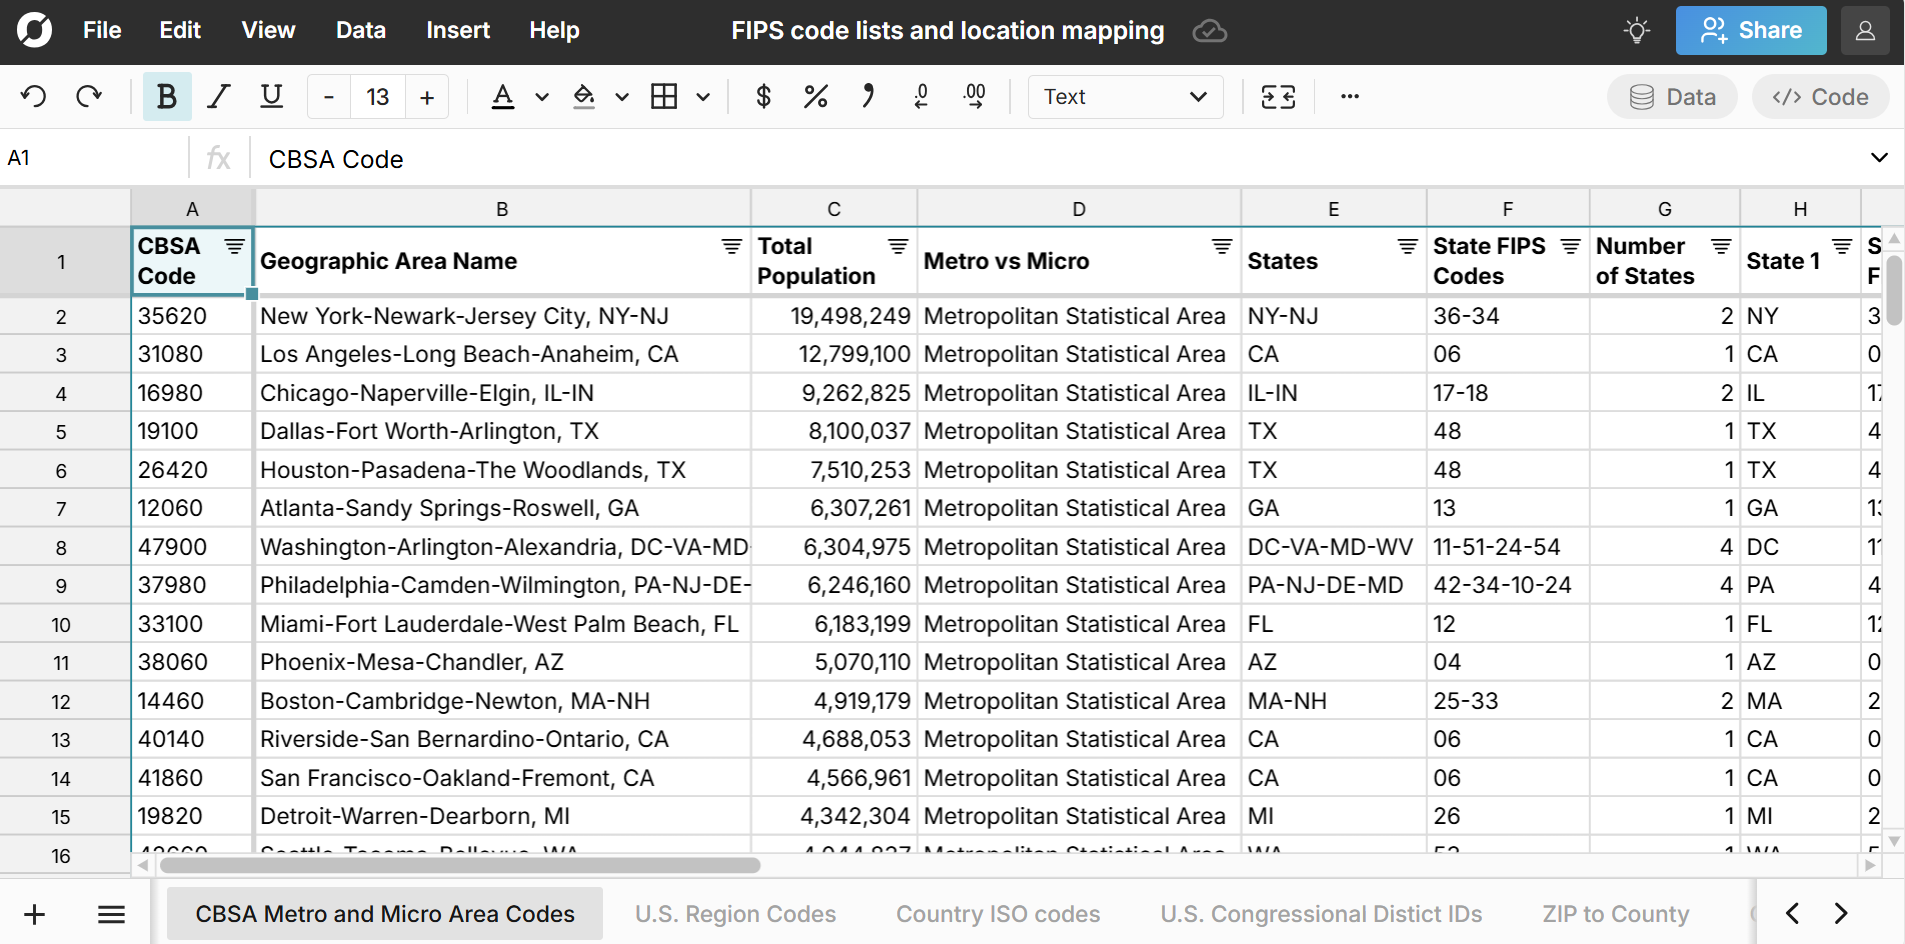Open the Text number format dropdown
1905x944 pixels.
[x=1124, y=96]
